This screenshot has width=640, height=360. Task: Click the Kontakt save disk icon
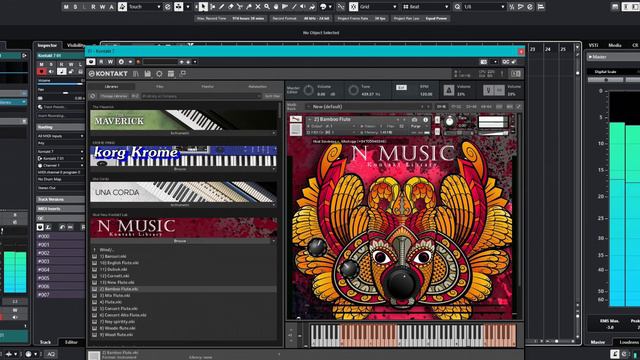click(x=147, y=74)
